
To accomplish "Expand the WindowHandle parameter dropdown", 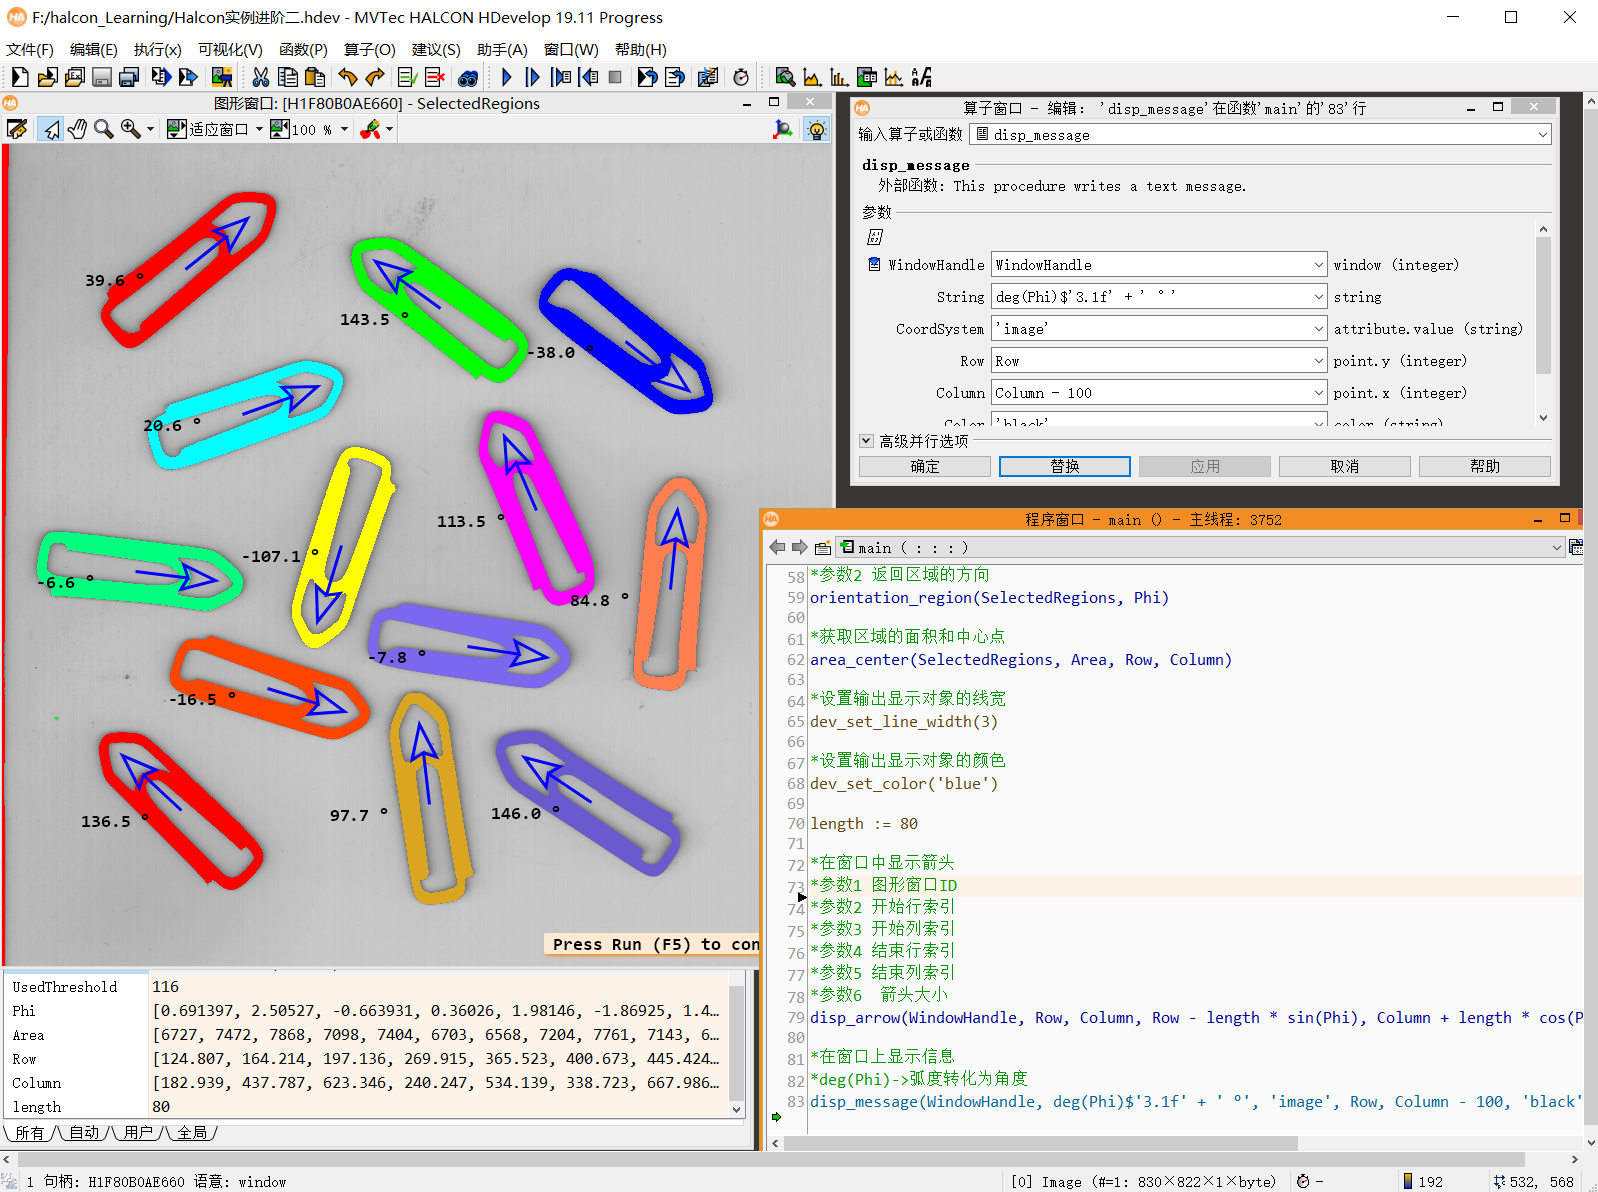I will tap(1318, 265).
